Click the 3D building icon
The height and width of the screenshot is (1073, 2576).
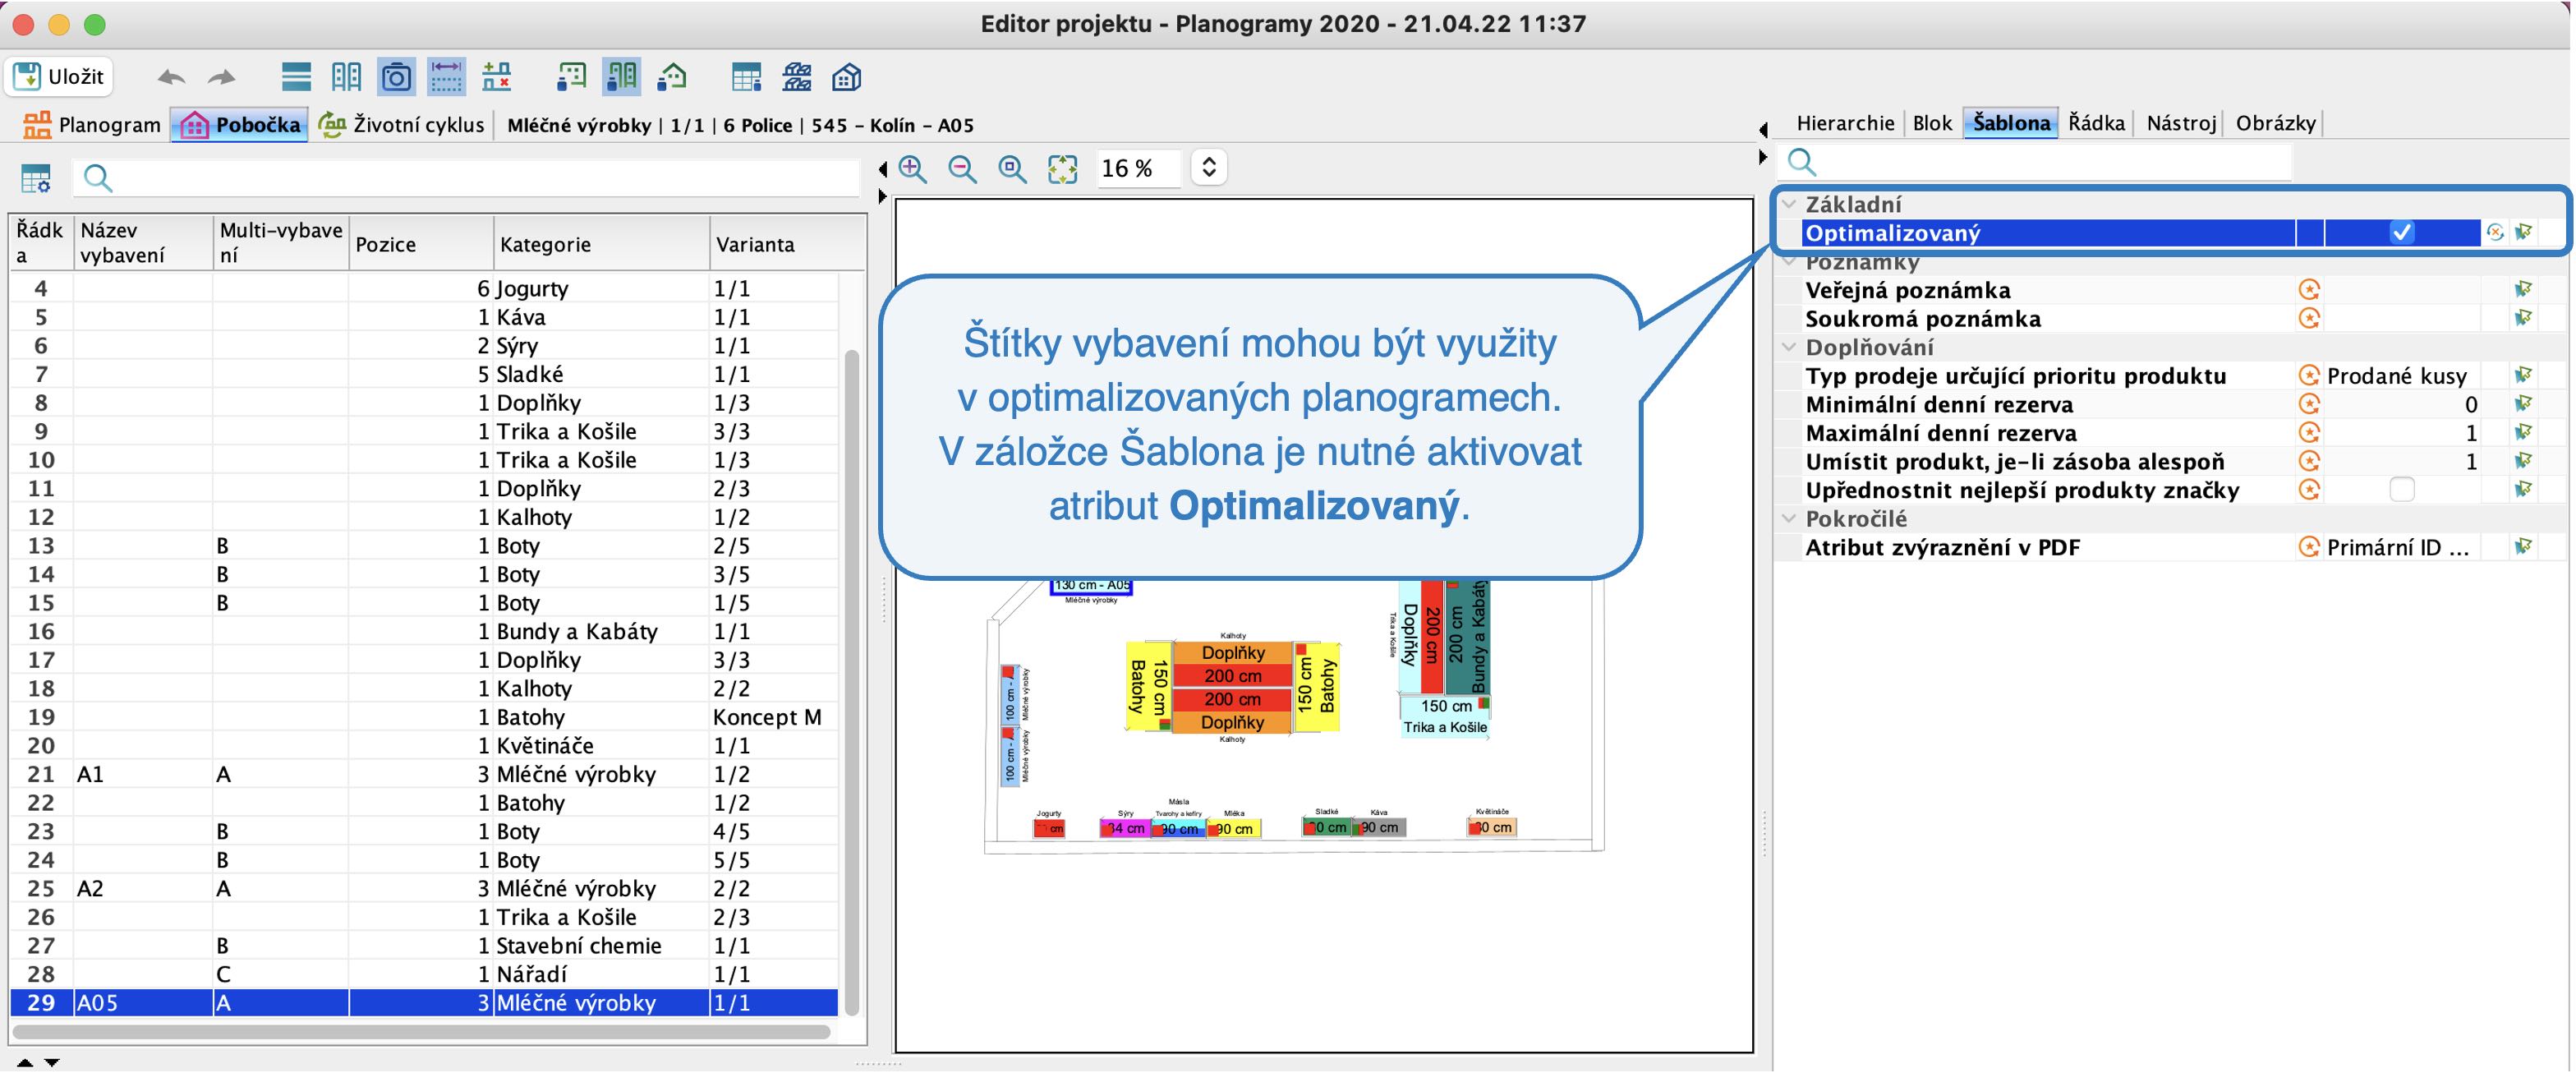click(846, 77)
